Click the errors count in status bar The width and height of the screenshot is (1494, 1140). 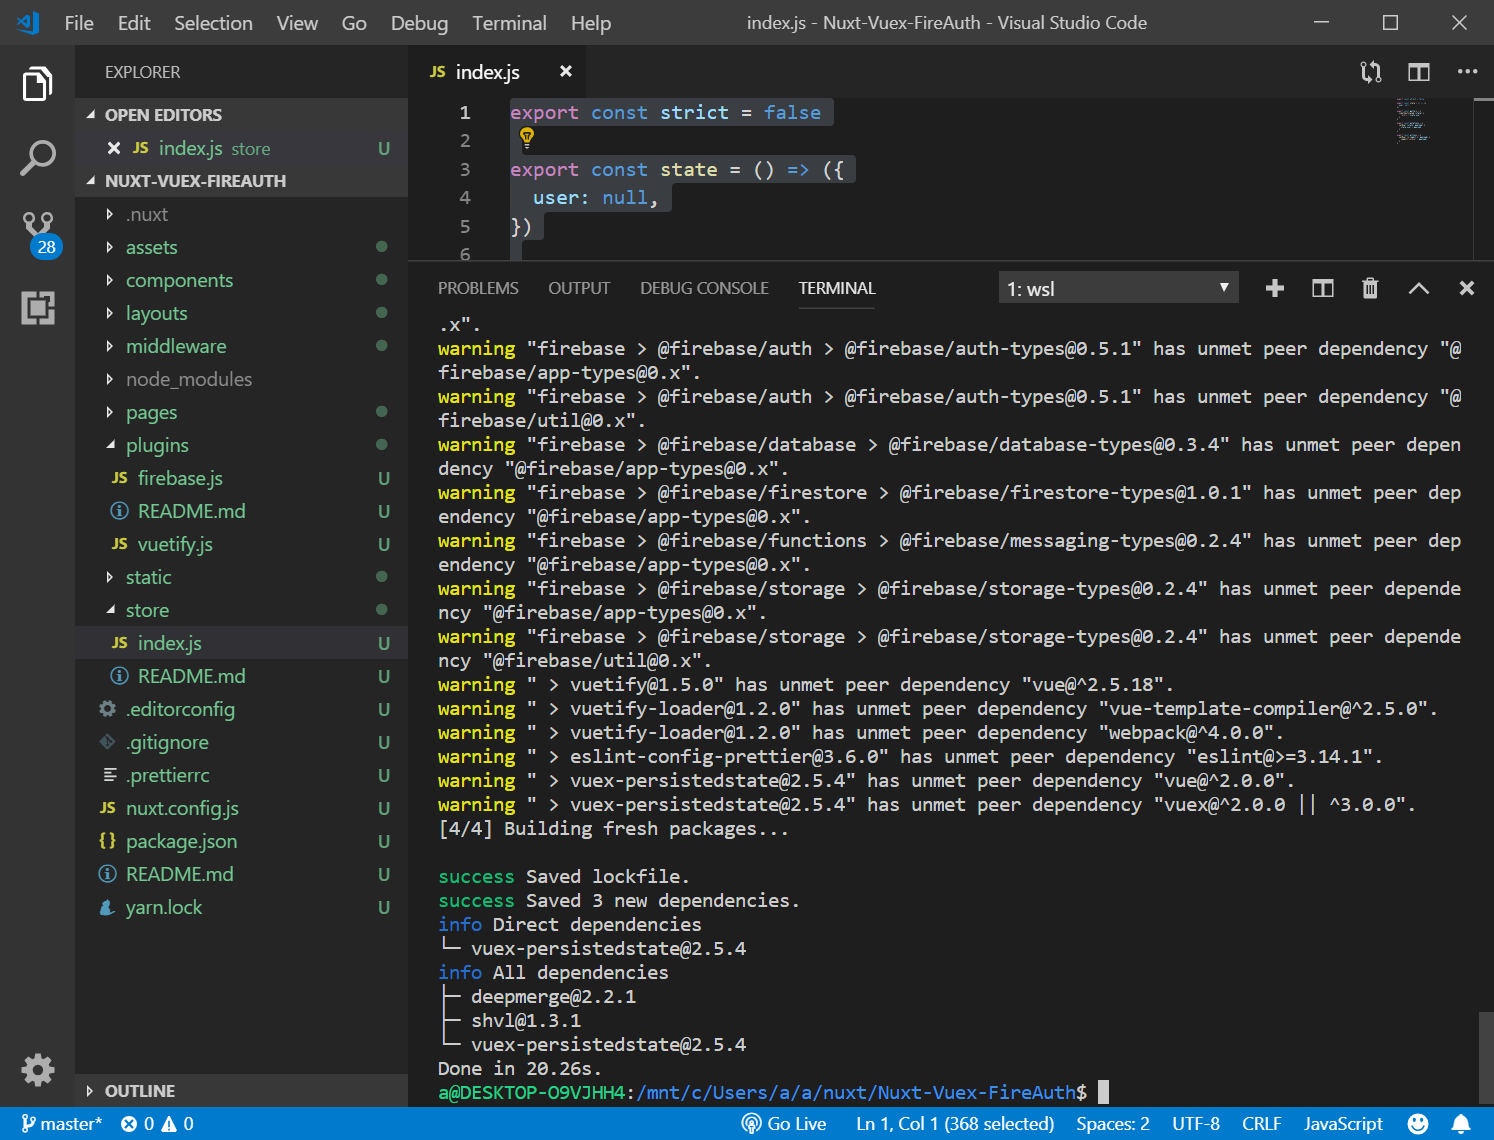pyautogui.click(x=138, y=1124)
